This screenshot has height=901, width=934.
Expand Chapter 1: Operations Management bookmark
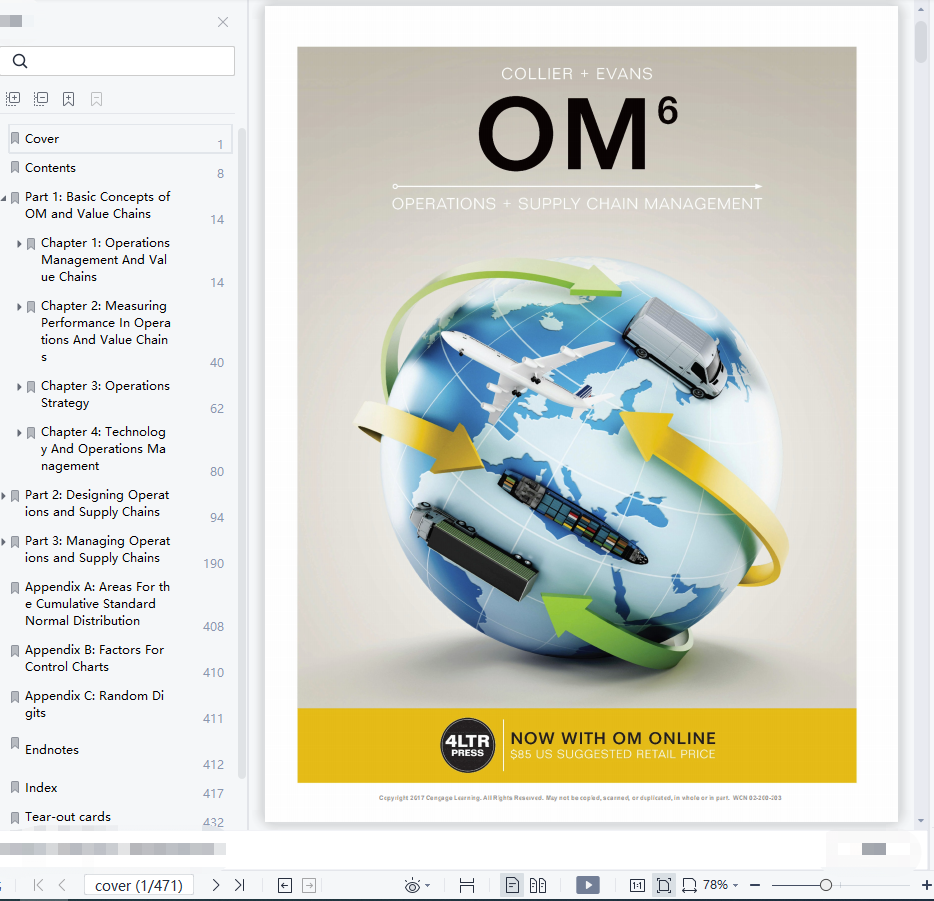pos(19,244)
